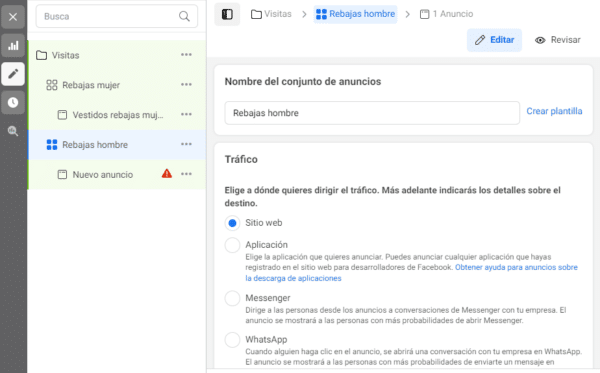The image size is (600, 373).
Task: Toggle the side panel layout icon
Action: click(x=227, y=14)
